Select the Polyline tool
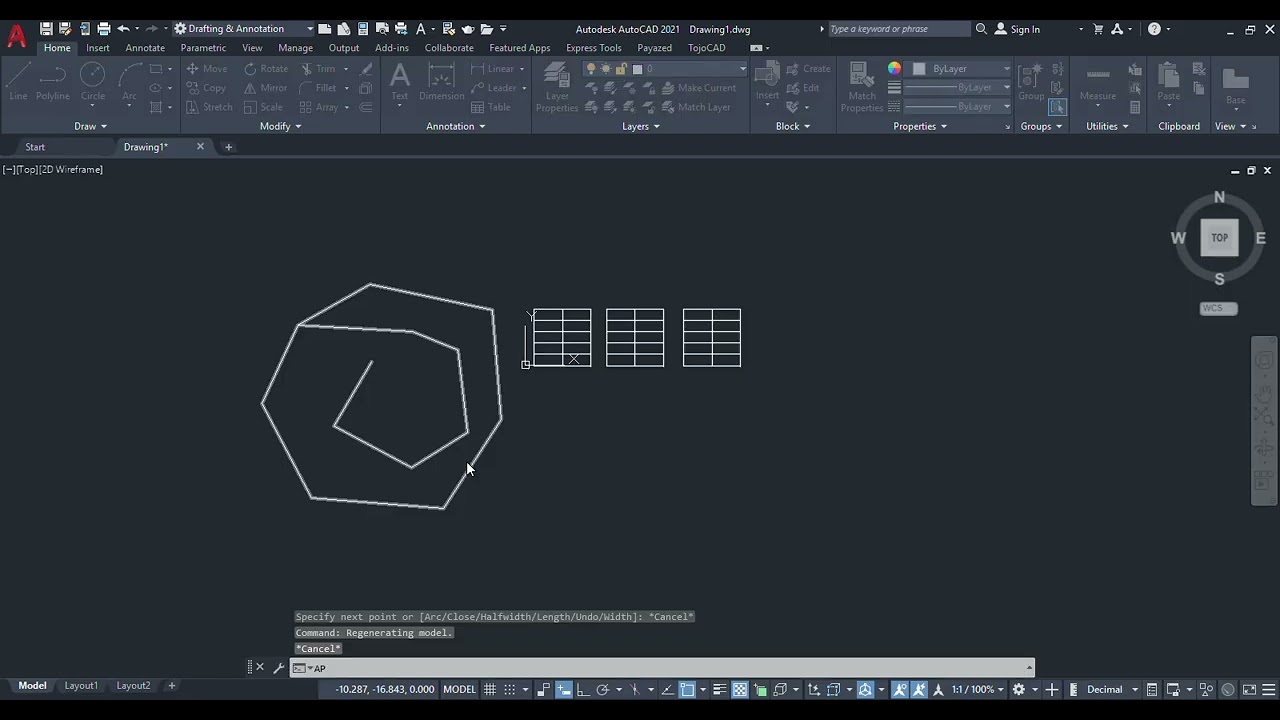The image size is (1280, 720). (x=53, y=82)
